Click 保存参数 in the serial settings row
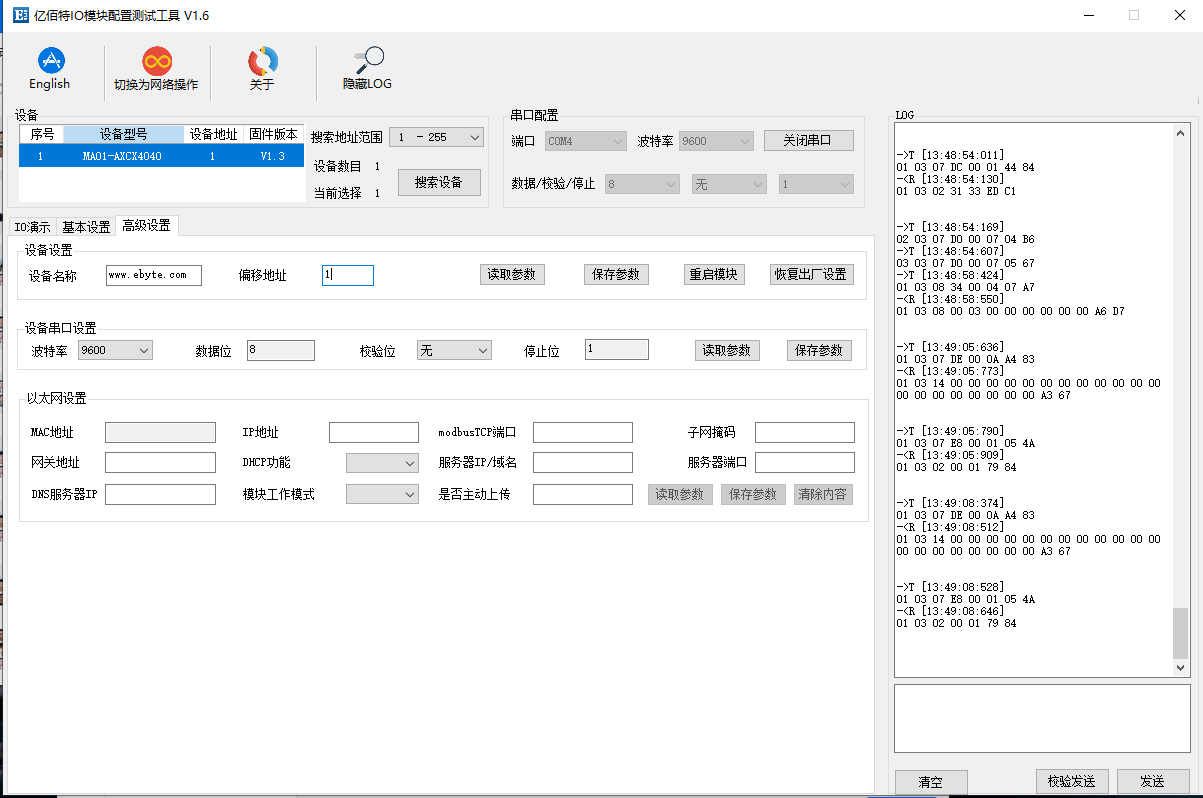The width and height of the screenshot is (1203, 798). pos(819,350)
